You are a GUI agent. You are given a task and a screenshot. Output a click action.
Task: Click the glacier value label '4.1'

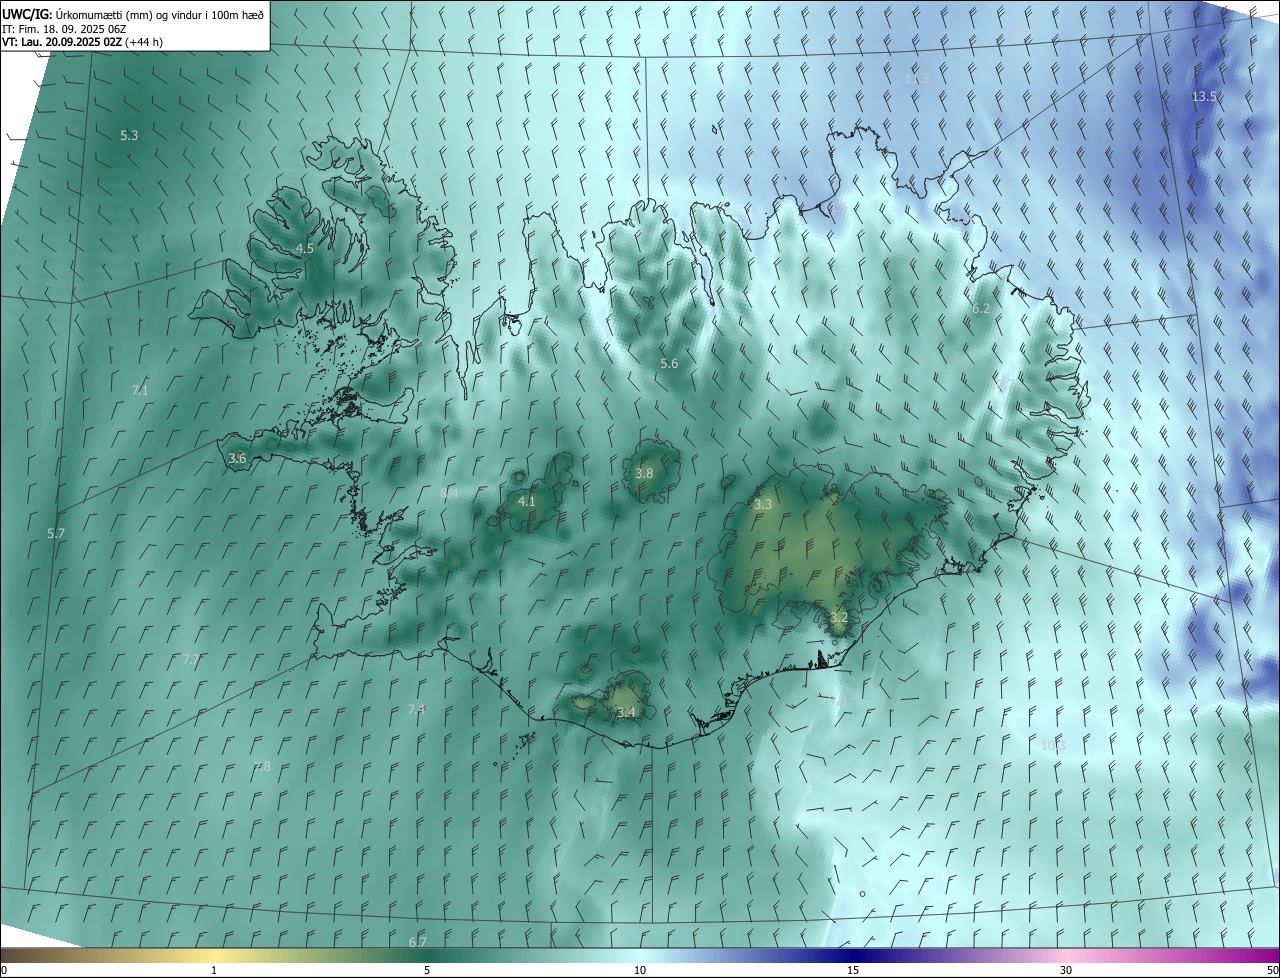coord(527,501)
